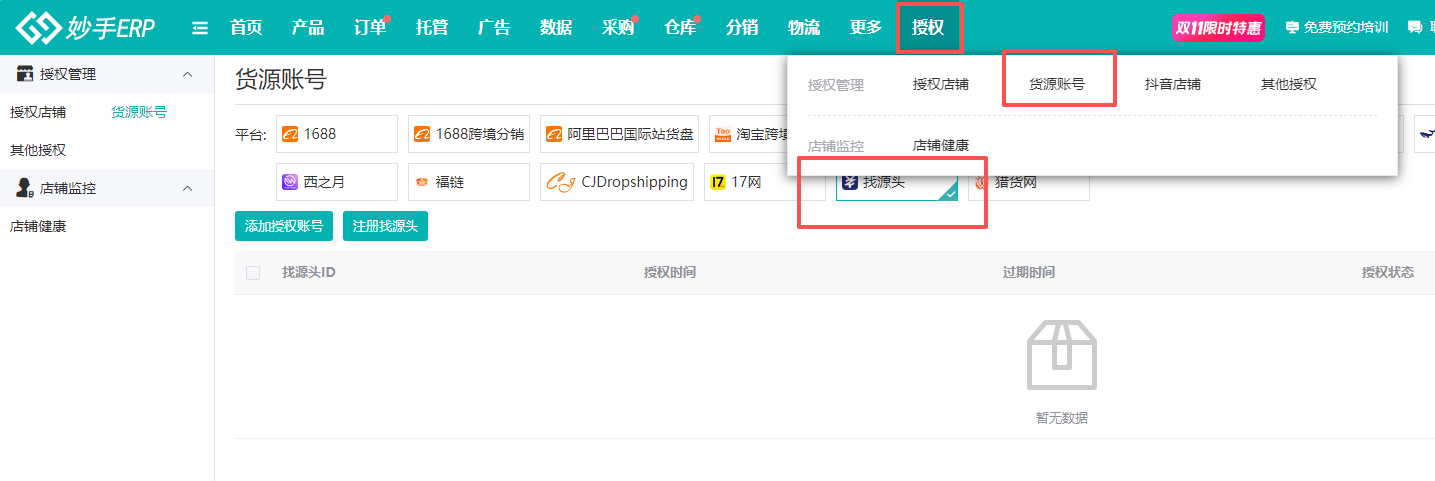Click the 1688跨境分销 orange icon

click(422, 134)
